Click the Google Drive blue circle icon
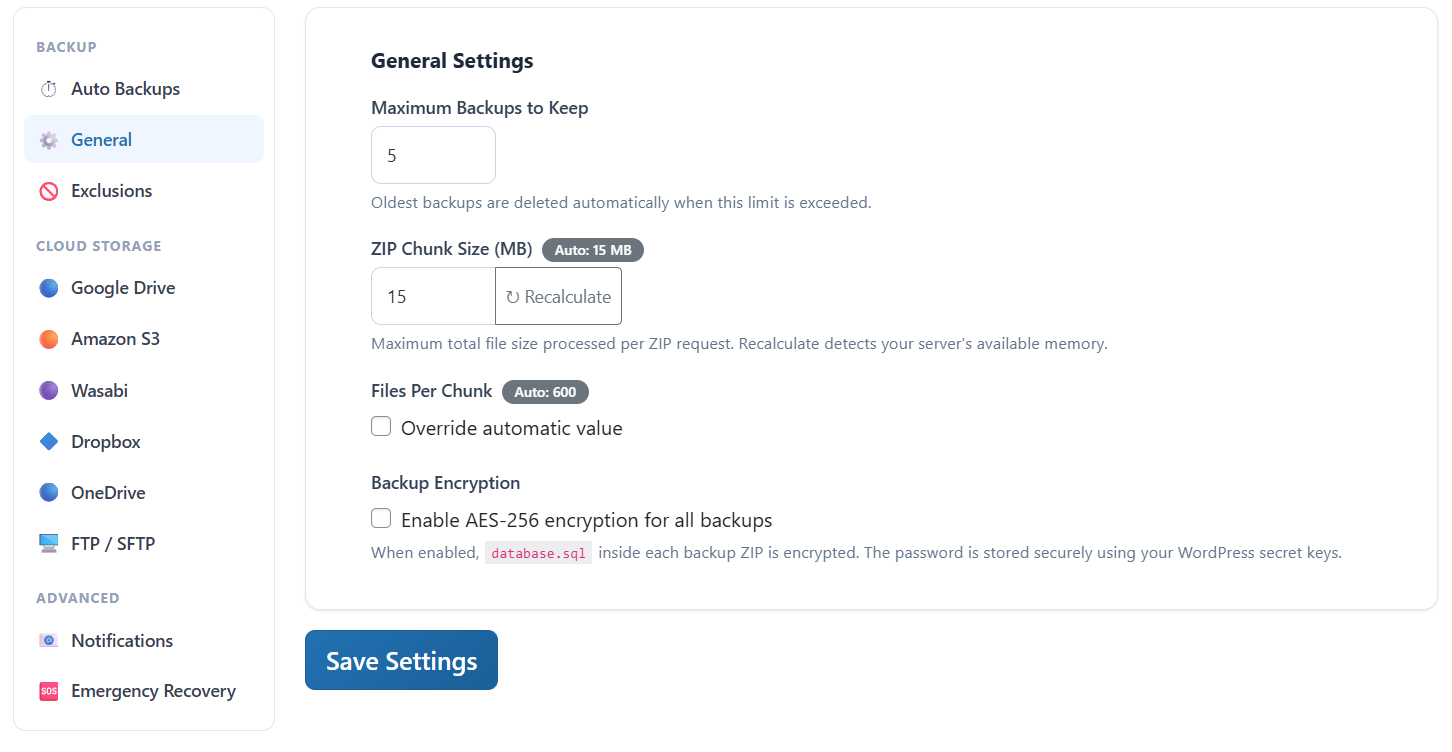 click(48, 288)
